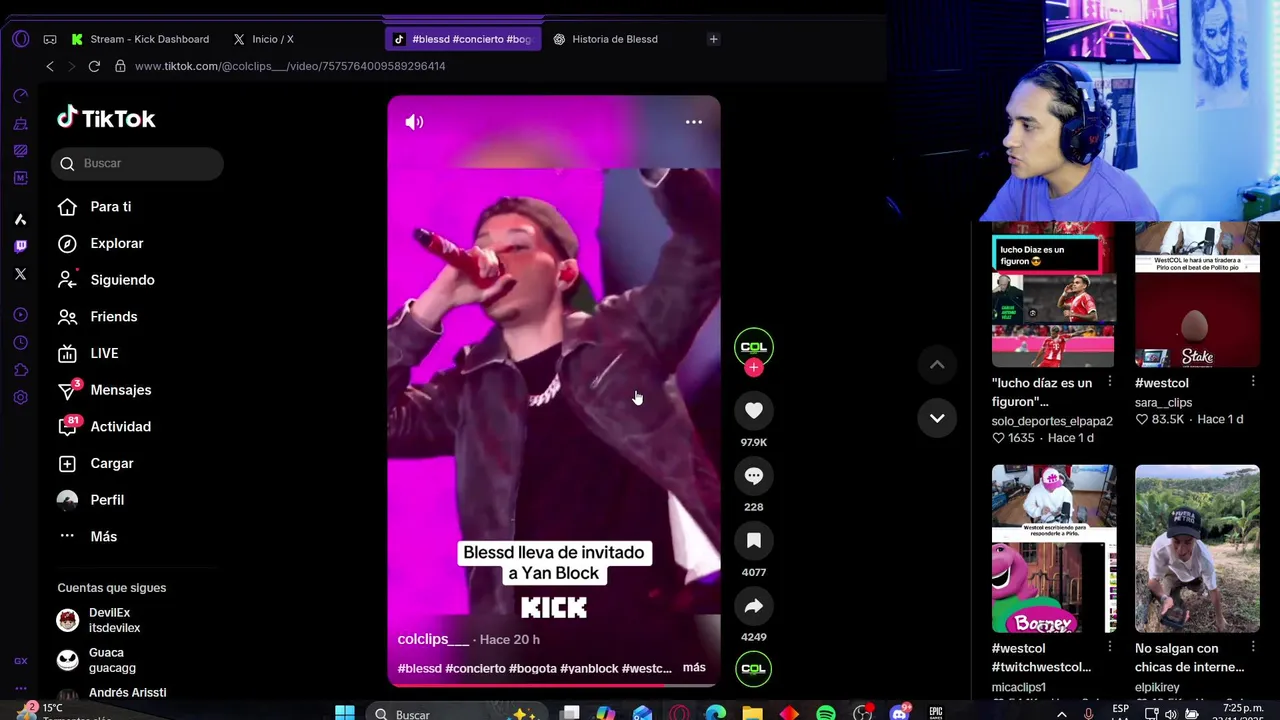Follow colclips with the red plus button

coord(754,368)
